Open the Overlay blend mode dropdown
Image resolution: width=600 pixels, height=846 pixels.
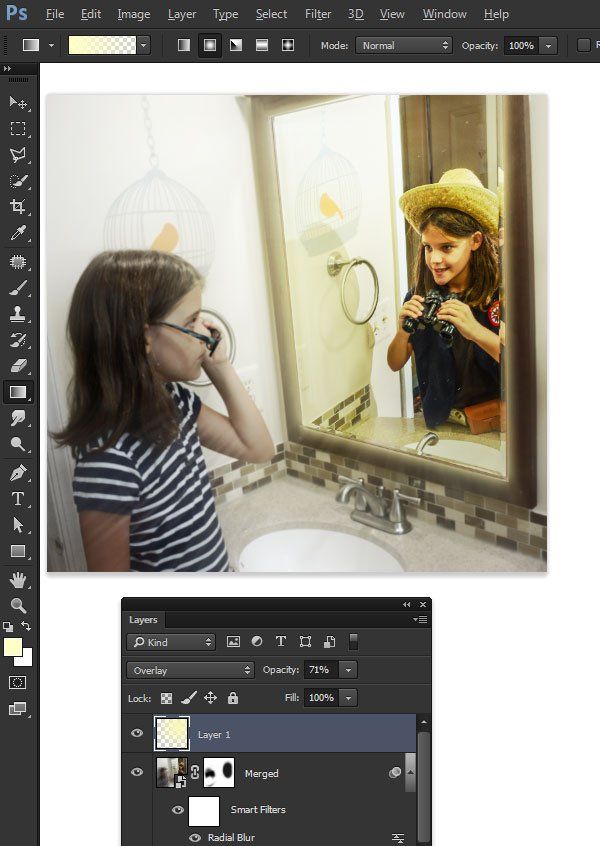tap(190, 670)
